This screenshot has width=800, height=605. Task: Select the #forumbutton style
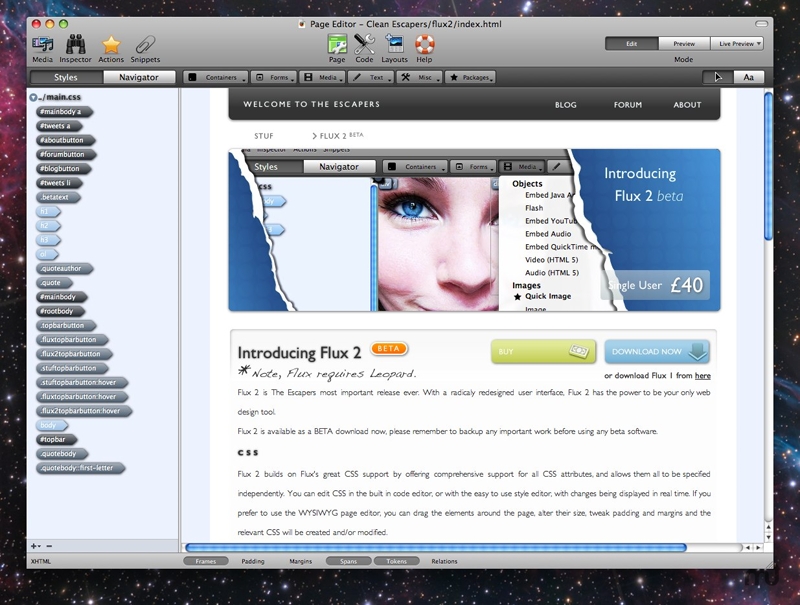coord(66,154)
